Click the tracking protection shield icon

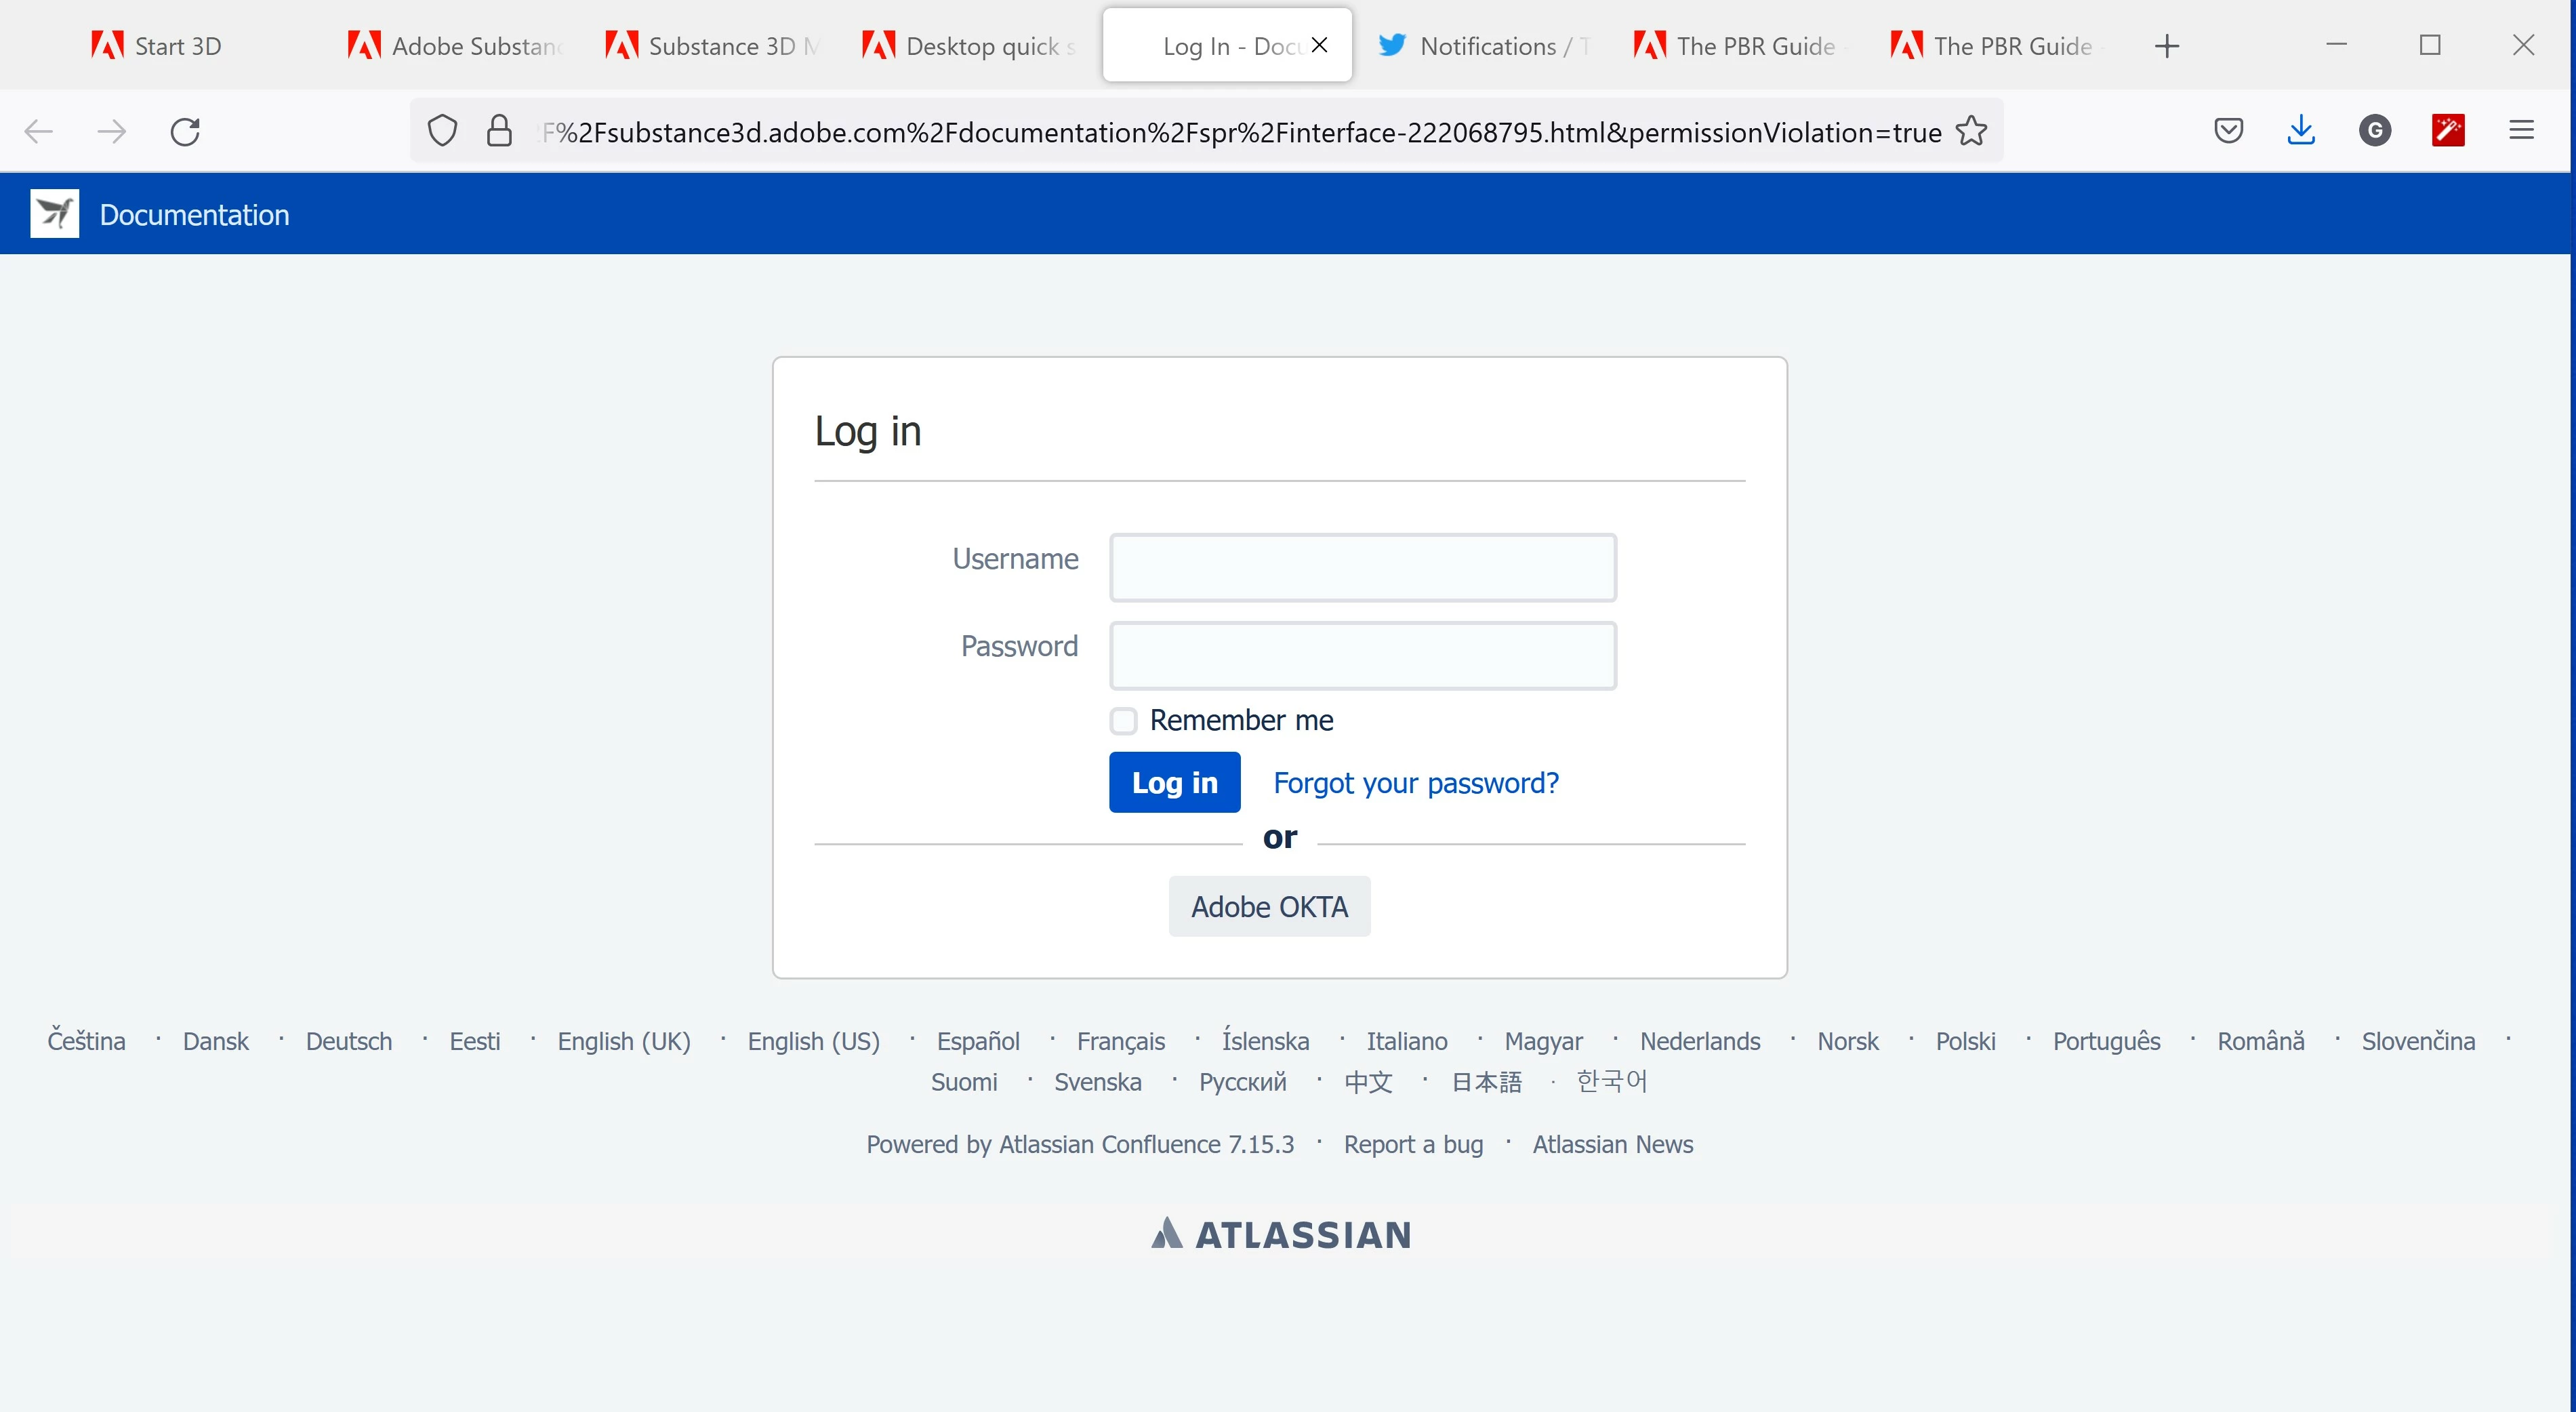[442, 131]
